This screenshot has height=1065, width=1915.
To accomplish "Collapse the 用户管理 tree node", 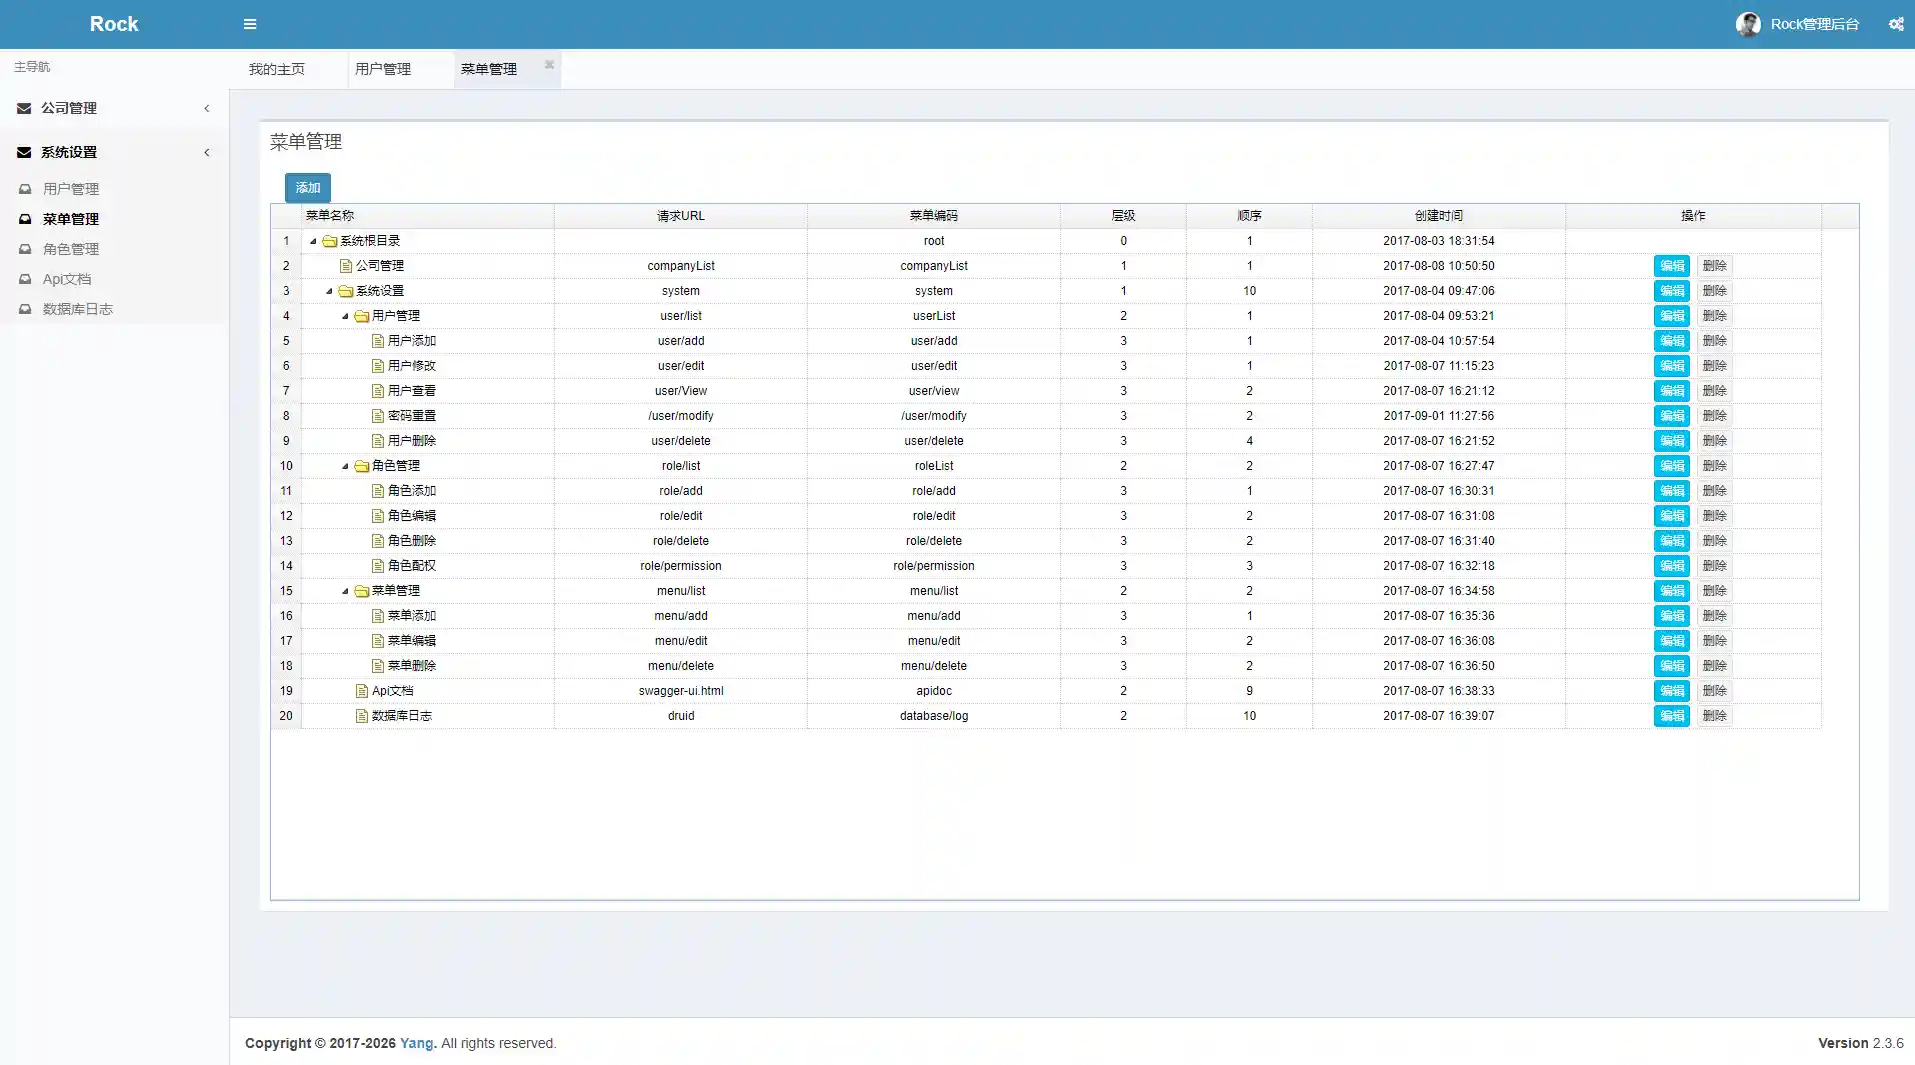I will pos(345,316).
